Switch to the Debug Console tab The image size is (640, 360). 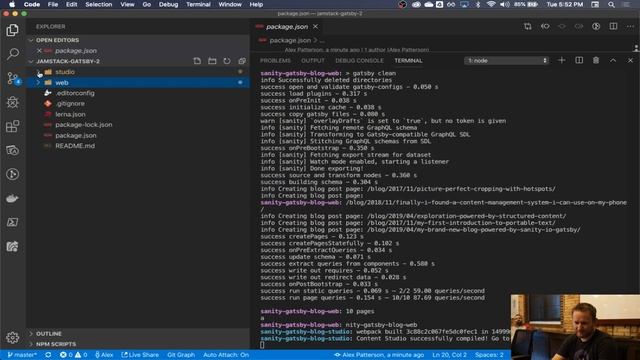pyautogui.click(x=359, y=60)
